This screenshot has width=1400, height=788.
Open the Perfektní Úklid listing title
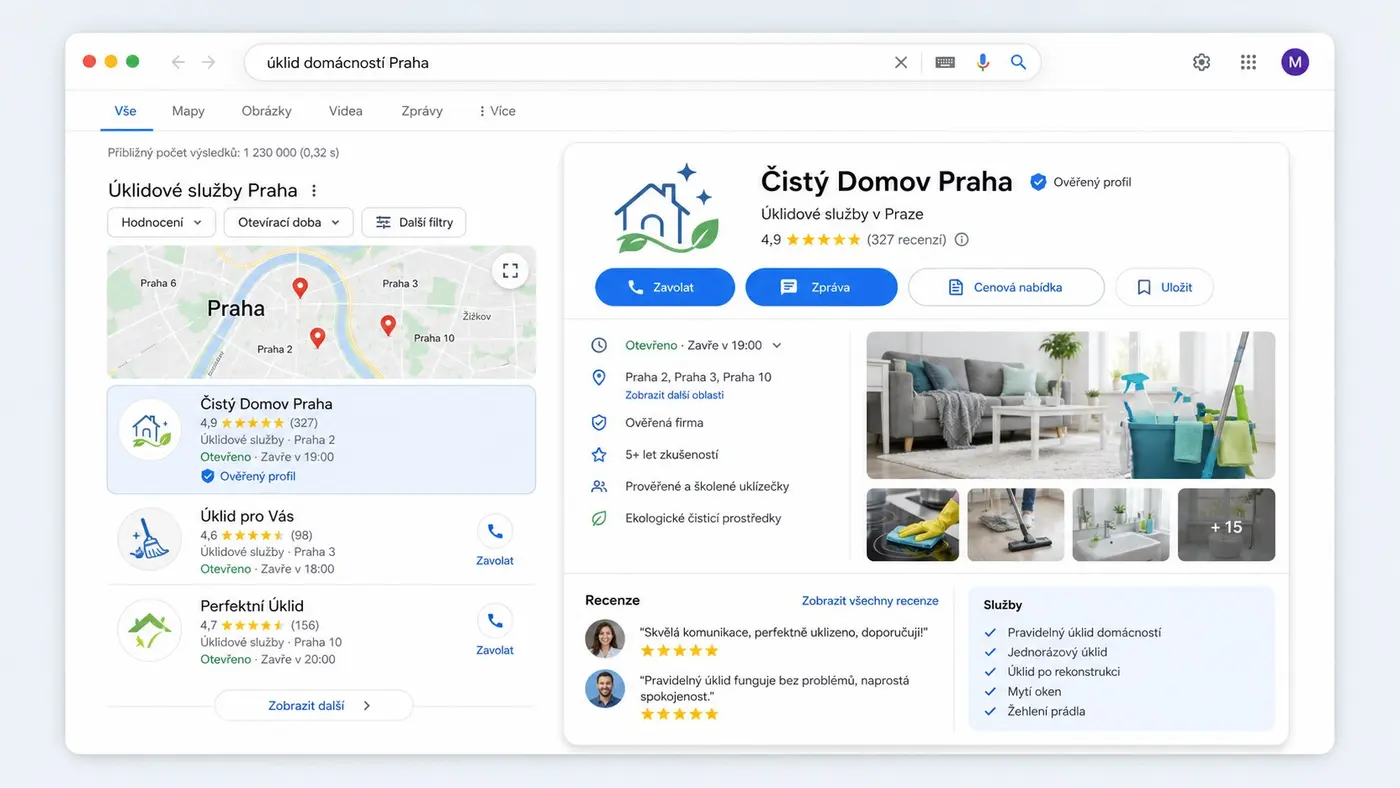click(252, 606)
